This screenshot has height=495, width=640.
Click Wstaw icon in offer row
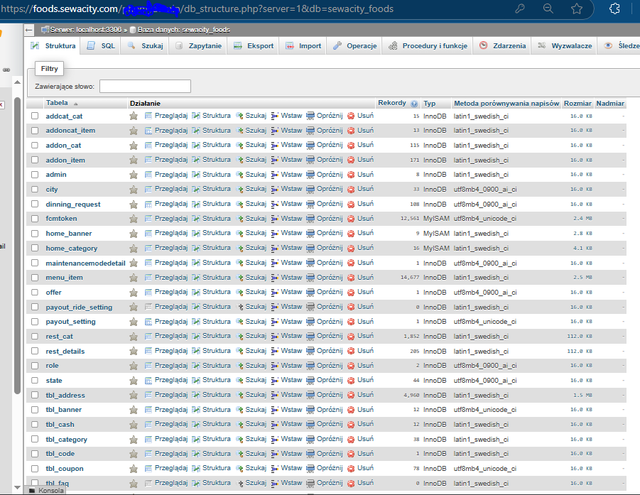(x=275, y=292)
